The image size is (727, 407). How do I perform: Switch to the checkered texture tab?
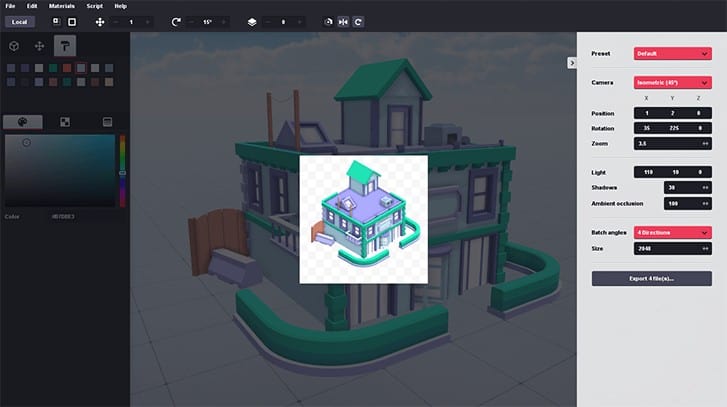[x=65, y=122]
